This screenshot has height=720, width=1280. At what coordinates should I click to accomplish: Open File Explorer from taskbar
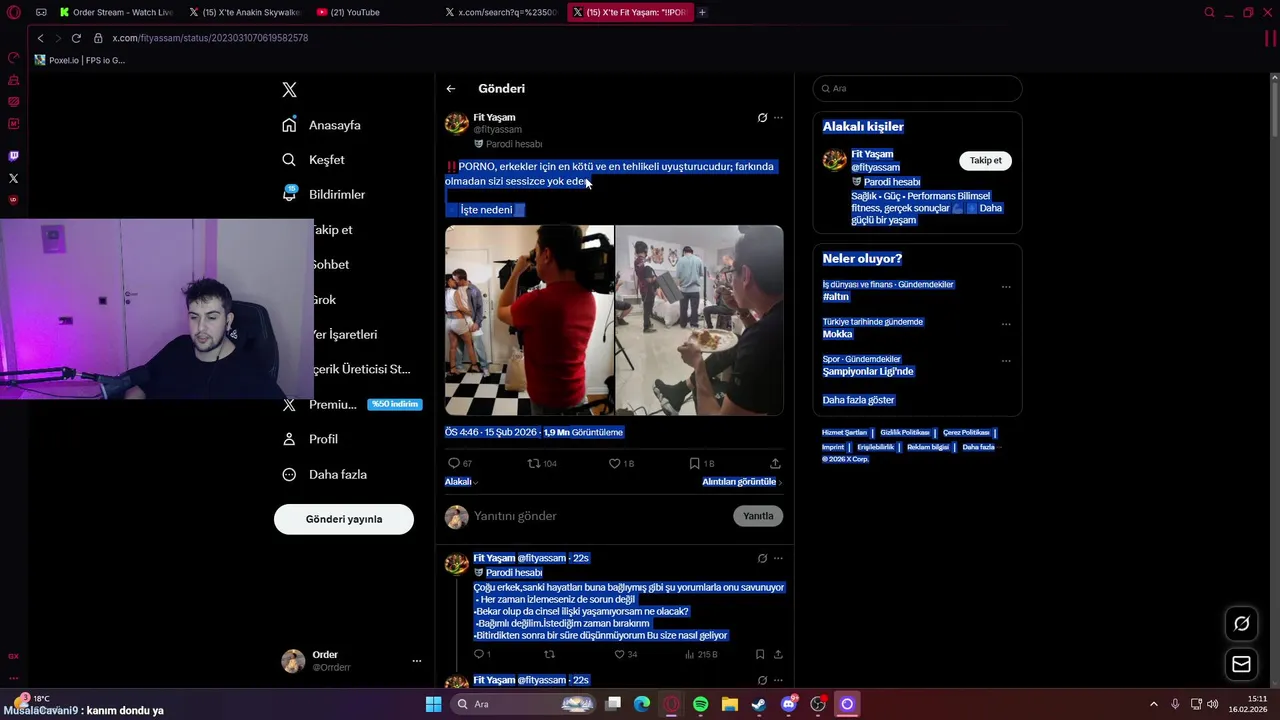point(730,704)
